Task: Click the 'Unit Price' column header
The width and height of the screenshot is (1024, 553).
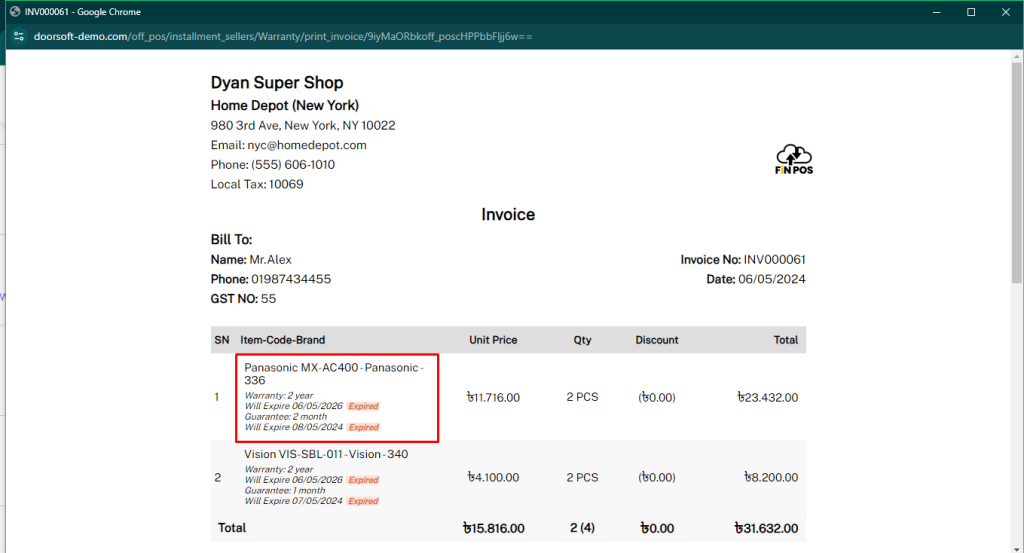Action: pyautogui.click(x=493, y=340)
